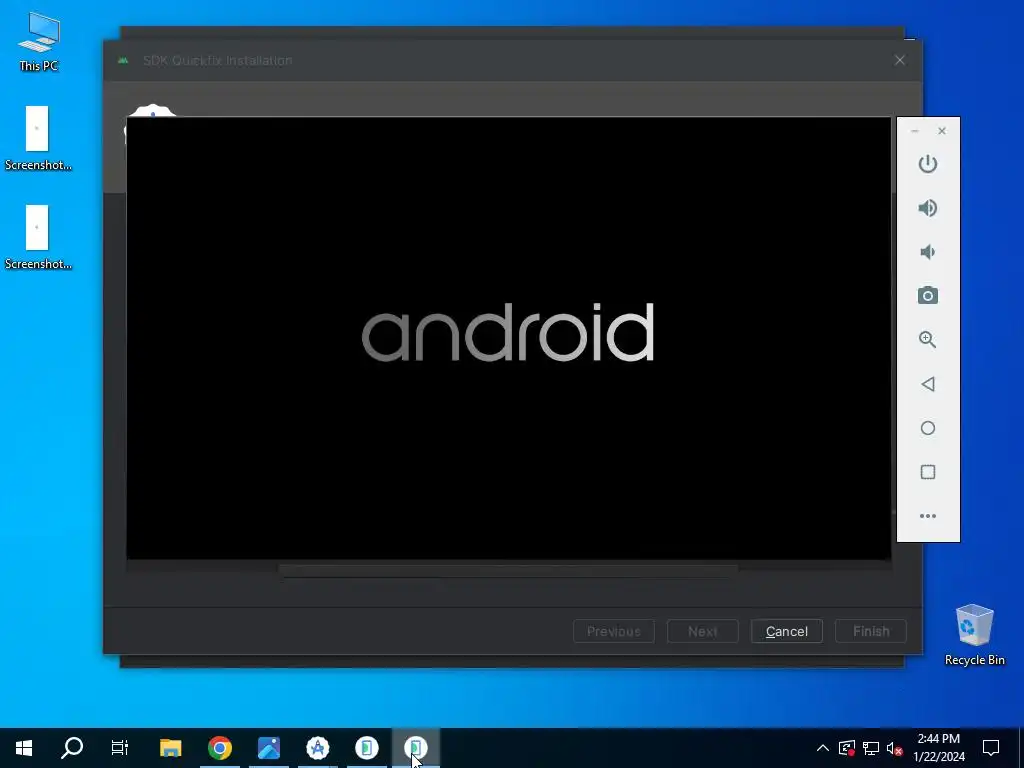Show hidden system tray icons

pos(823,748)
